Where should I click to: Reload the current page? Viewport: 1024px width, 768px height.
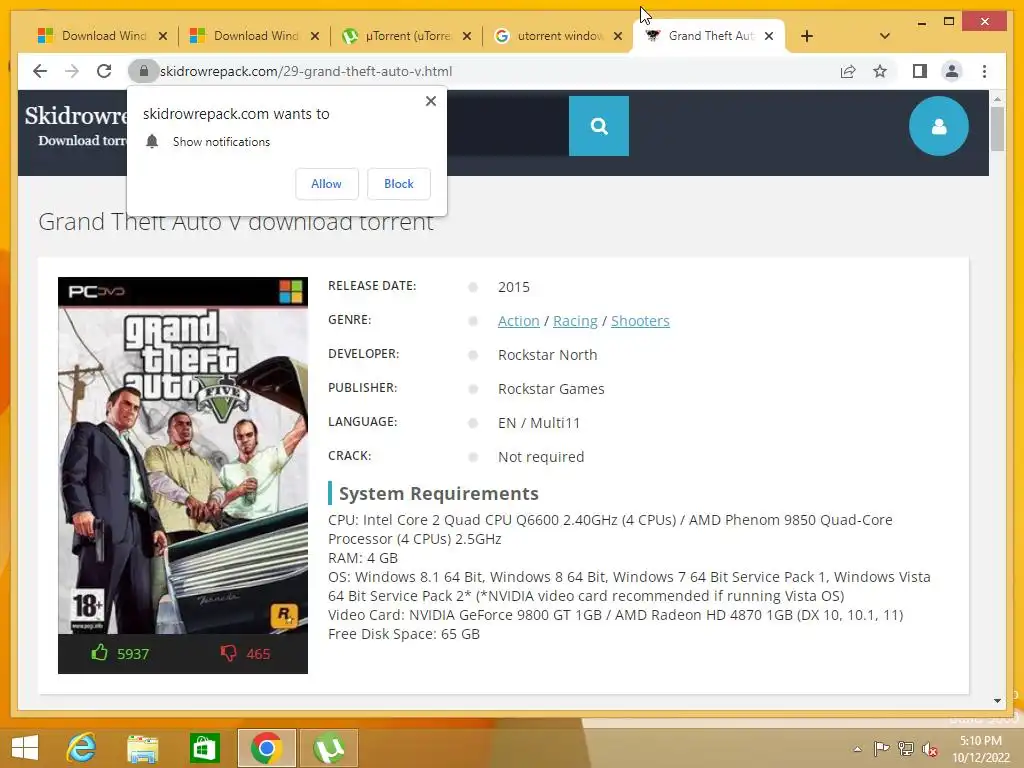pyautogui.click(x=104, y=71)
